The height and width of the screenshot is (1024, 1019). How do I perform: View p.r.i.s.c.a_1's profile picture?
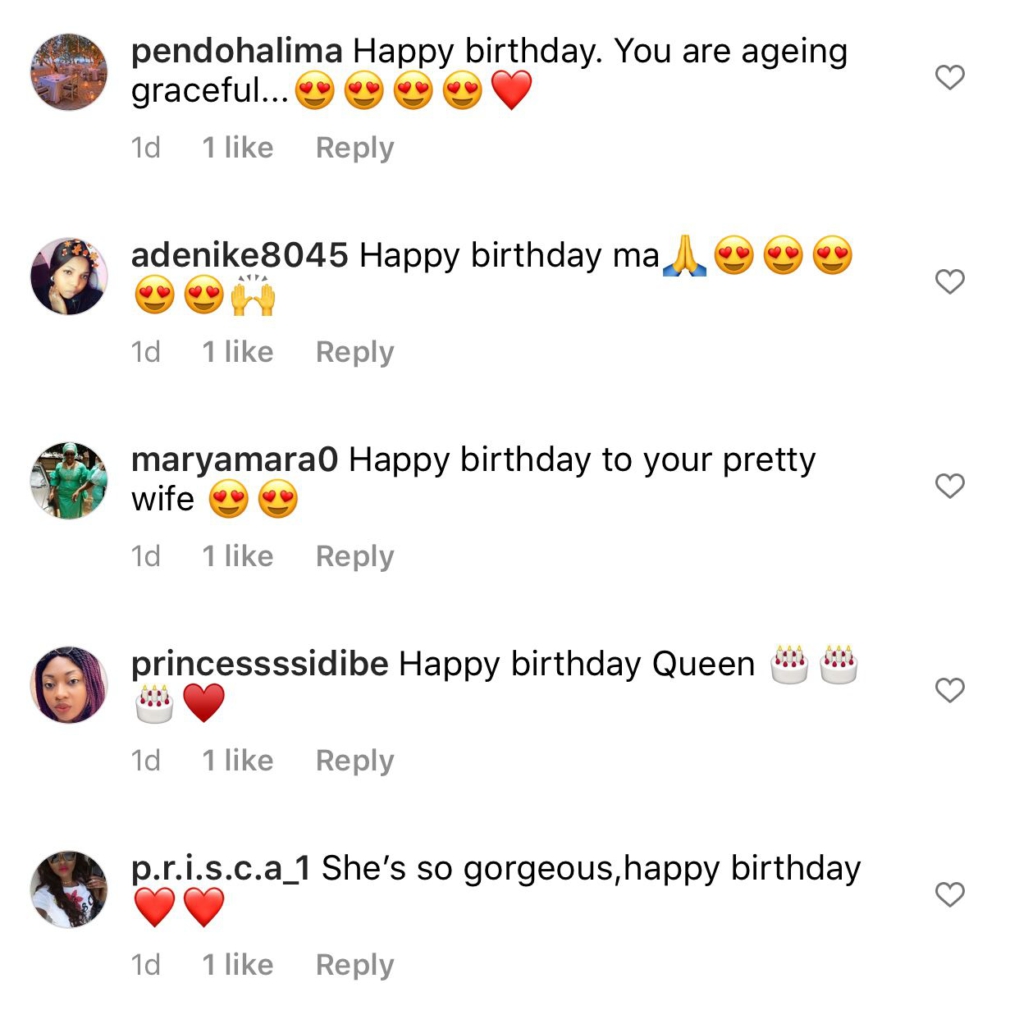point(69,888)
